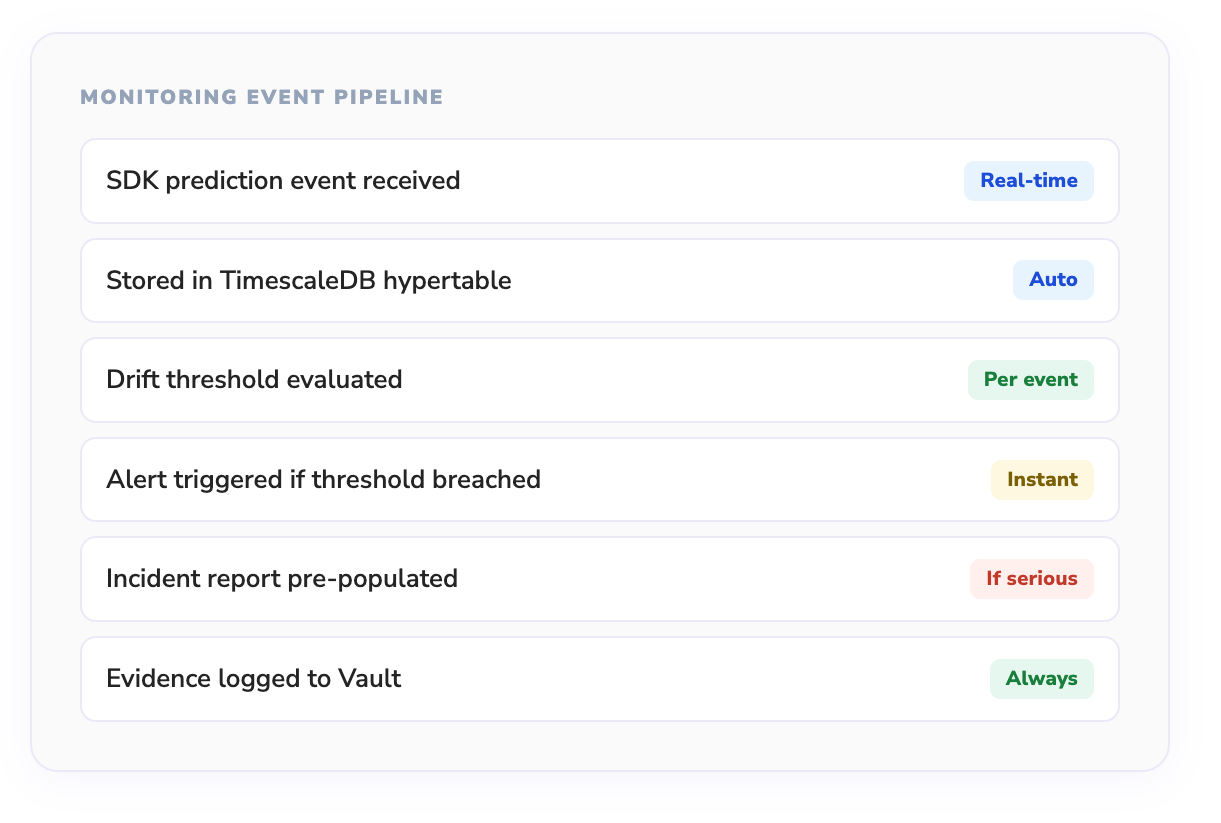Expand the 'Alert triggered' pipeline entry
This screenshot has width=1221, height=823.
click(x=600, y=479)
